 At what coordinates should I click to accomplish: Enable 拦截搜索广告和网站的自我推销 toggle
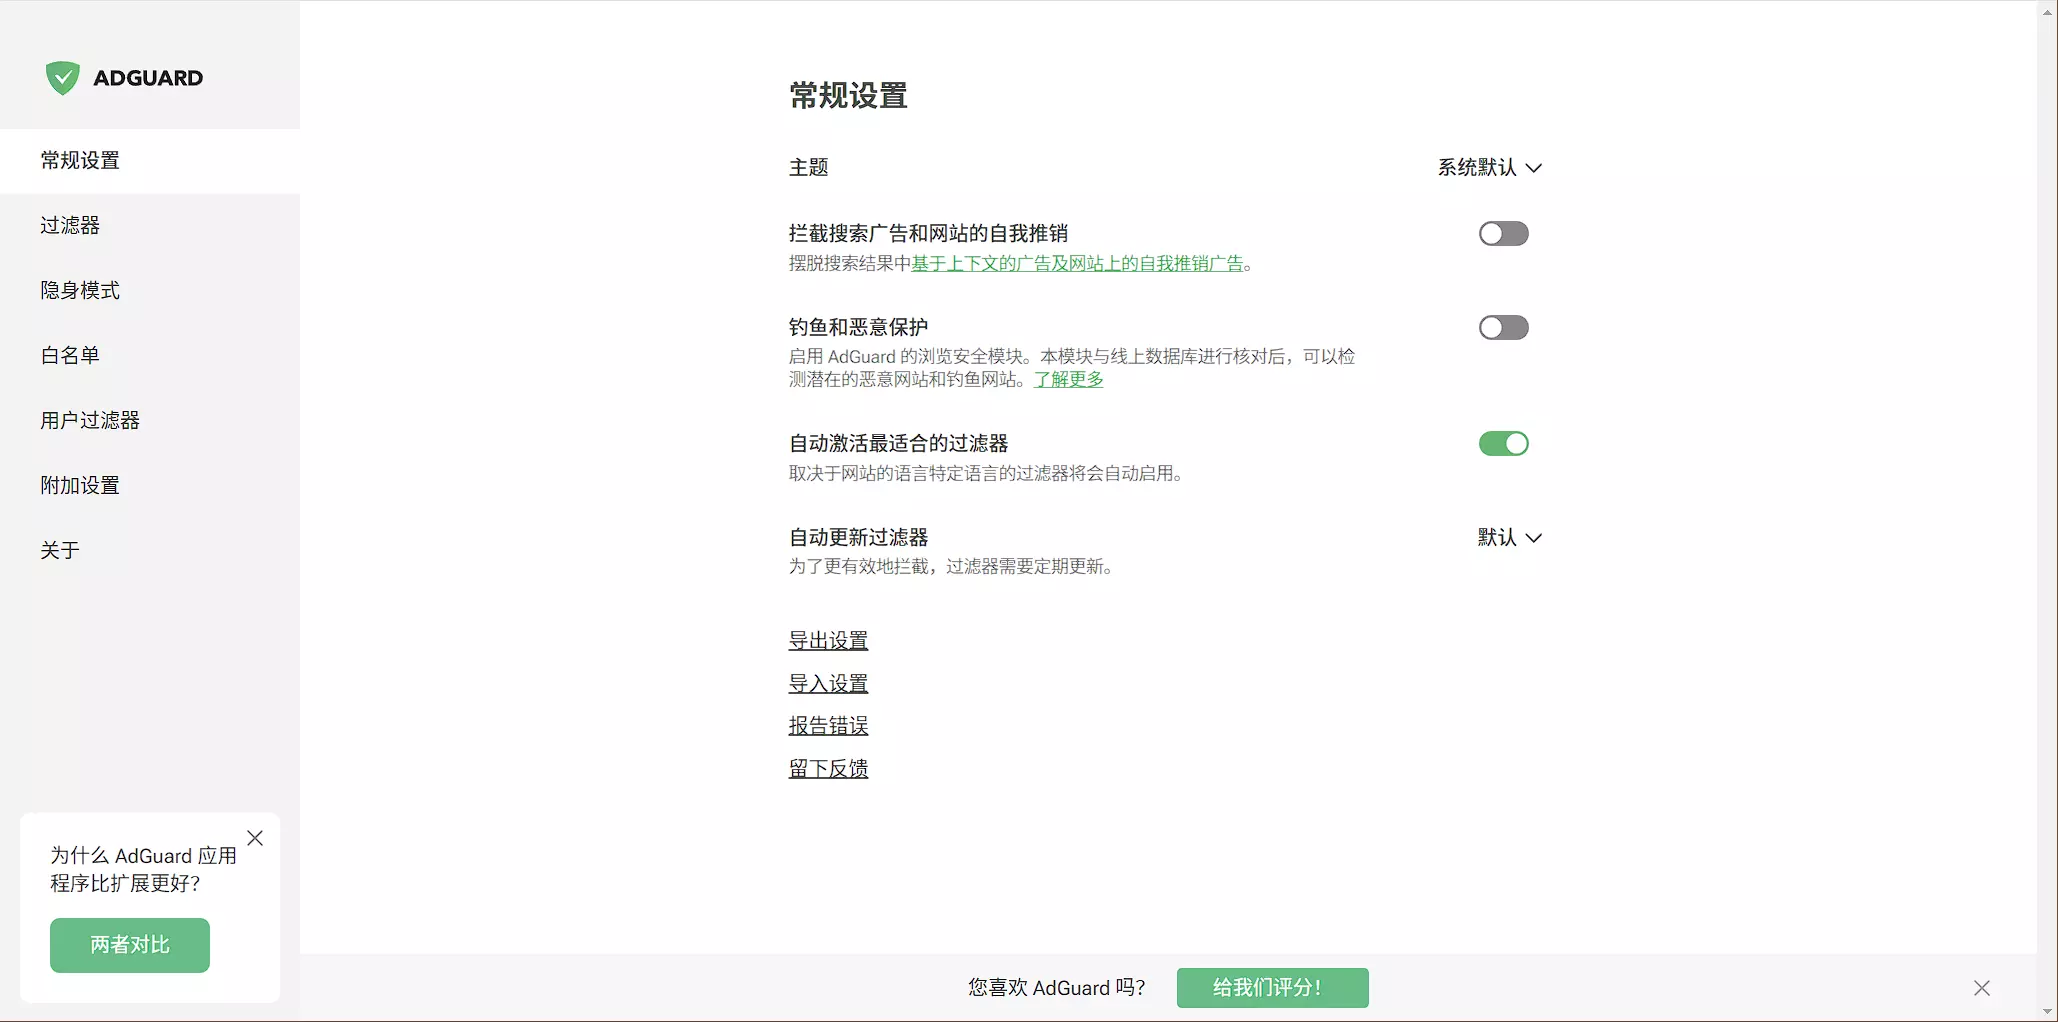(x=1503, y=234)
